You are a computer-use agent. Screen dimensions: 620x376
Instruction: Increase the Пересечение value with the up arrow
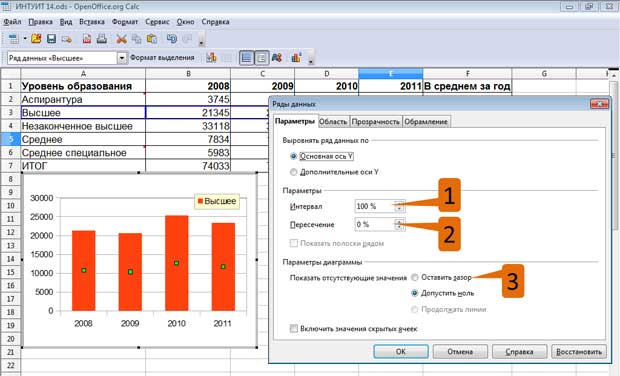399,222
